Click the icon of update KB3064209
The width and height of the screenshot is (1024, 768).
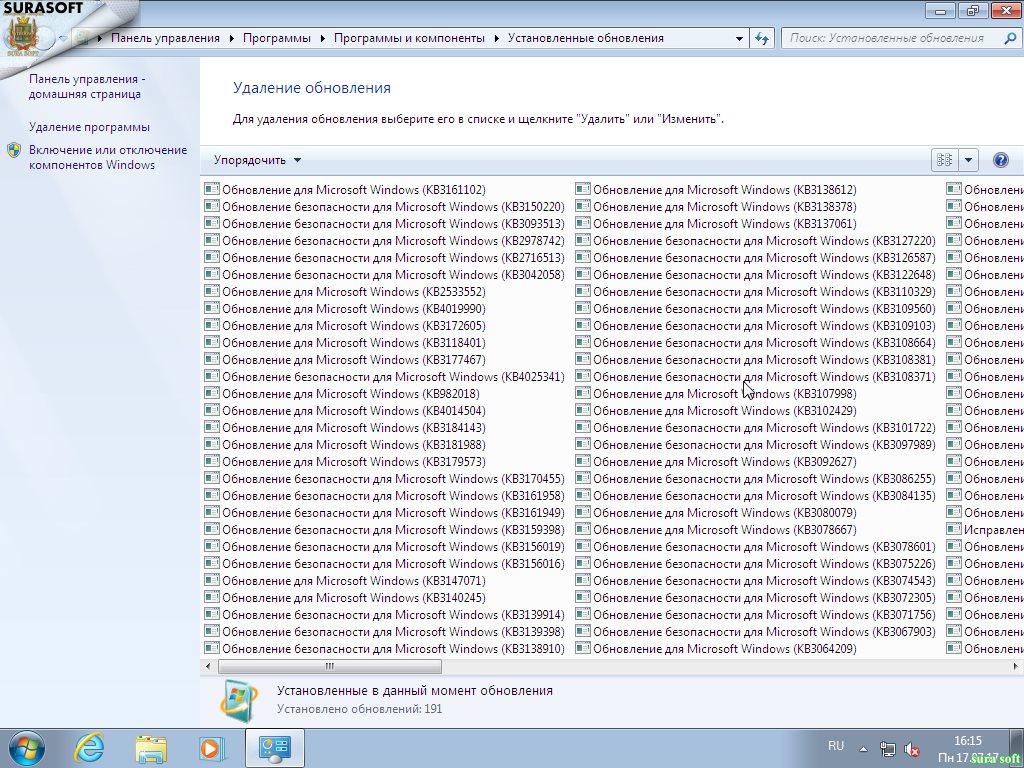click(583, 648)
